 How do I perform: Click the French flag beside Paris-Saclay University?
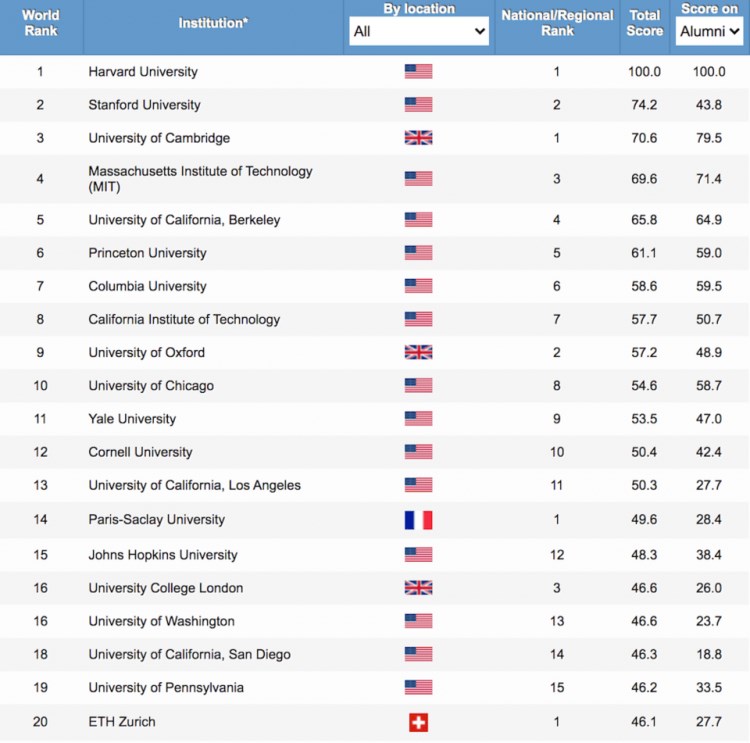pos(419,520)
